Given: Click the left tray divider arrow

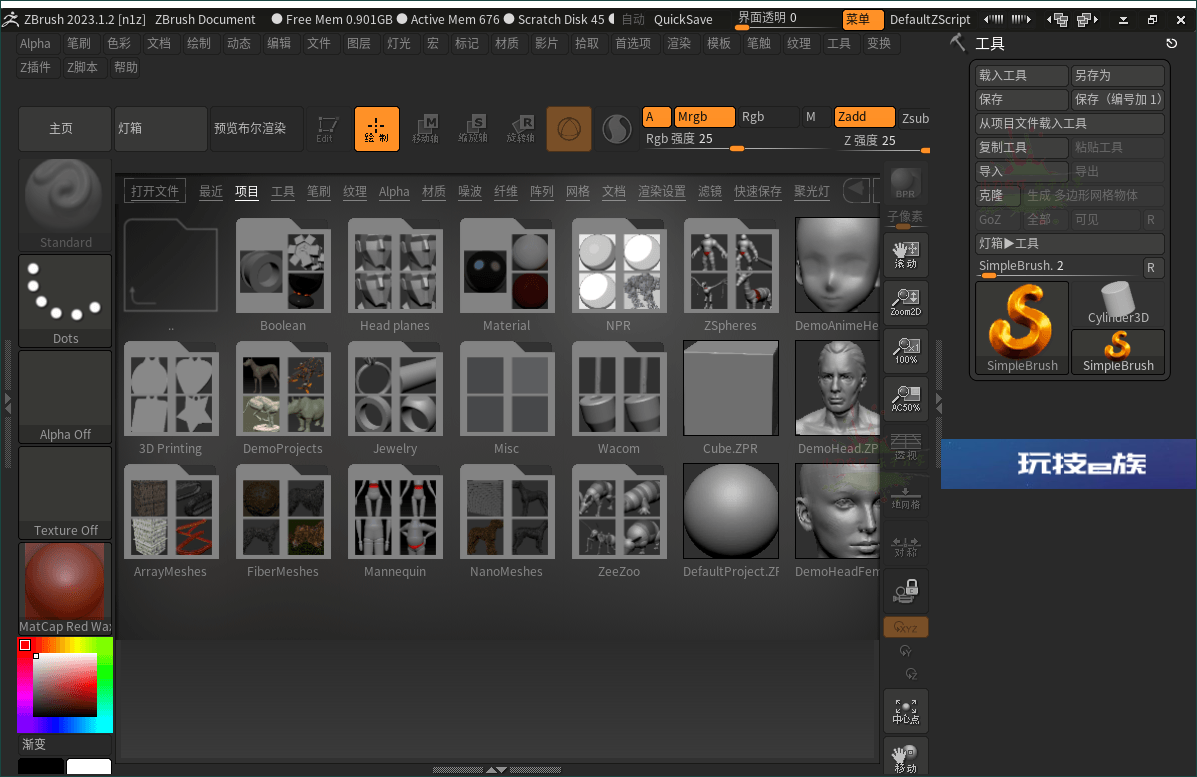Looking at the screenshot, I should point(8,402).
